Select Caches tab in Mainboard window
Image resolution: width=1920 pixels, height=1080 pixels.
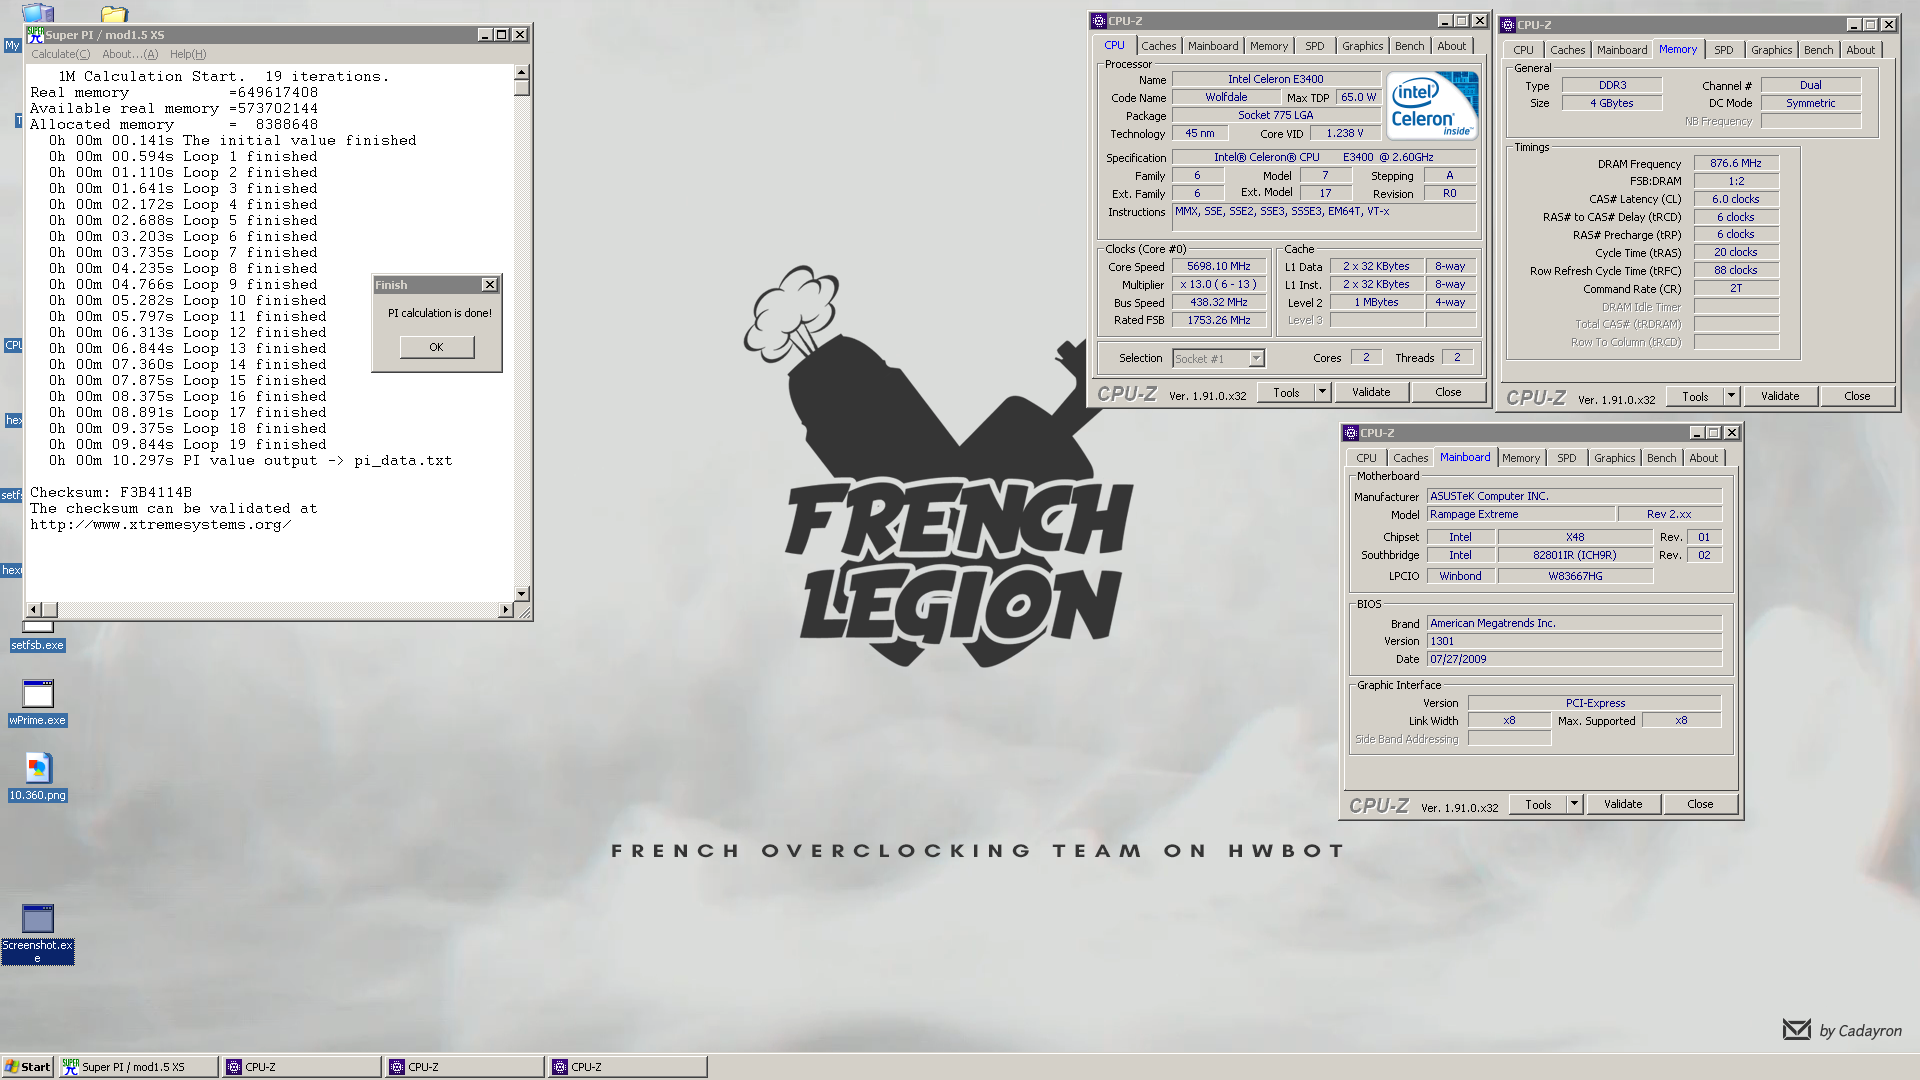coord(1410,458)
